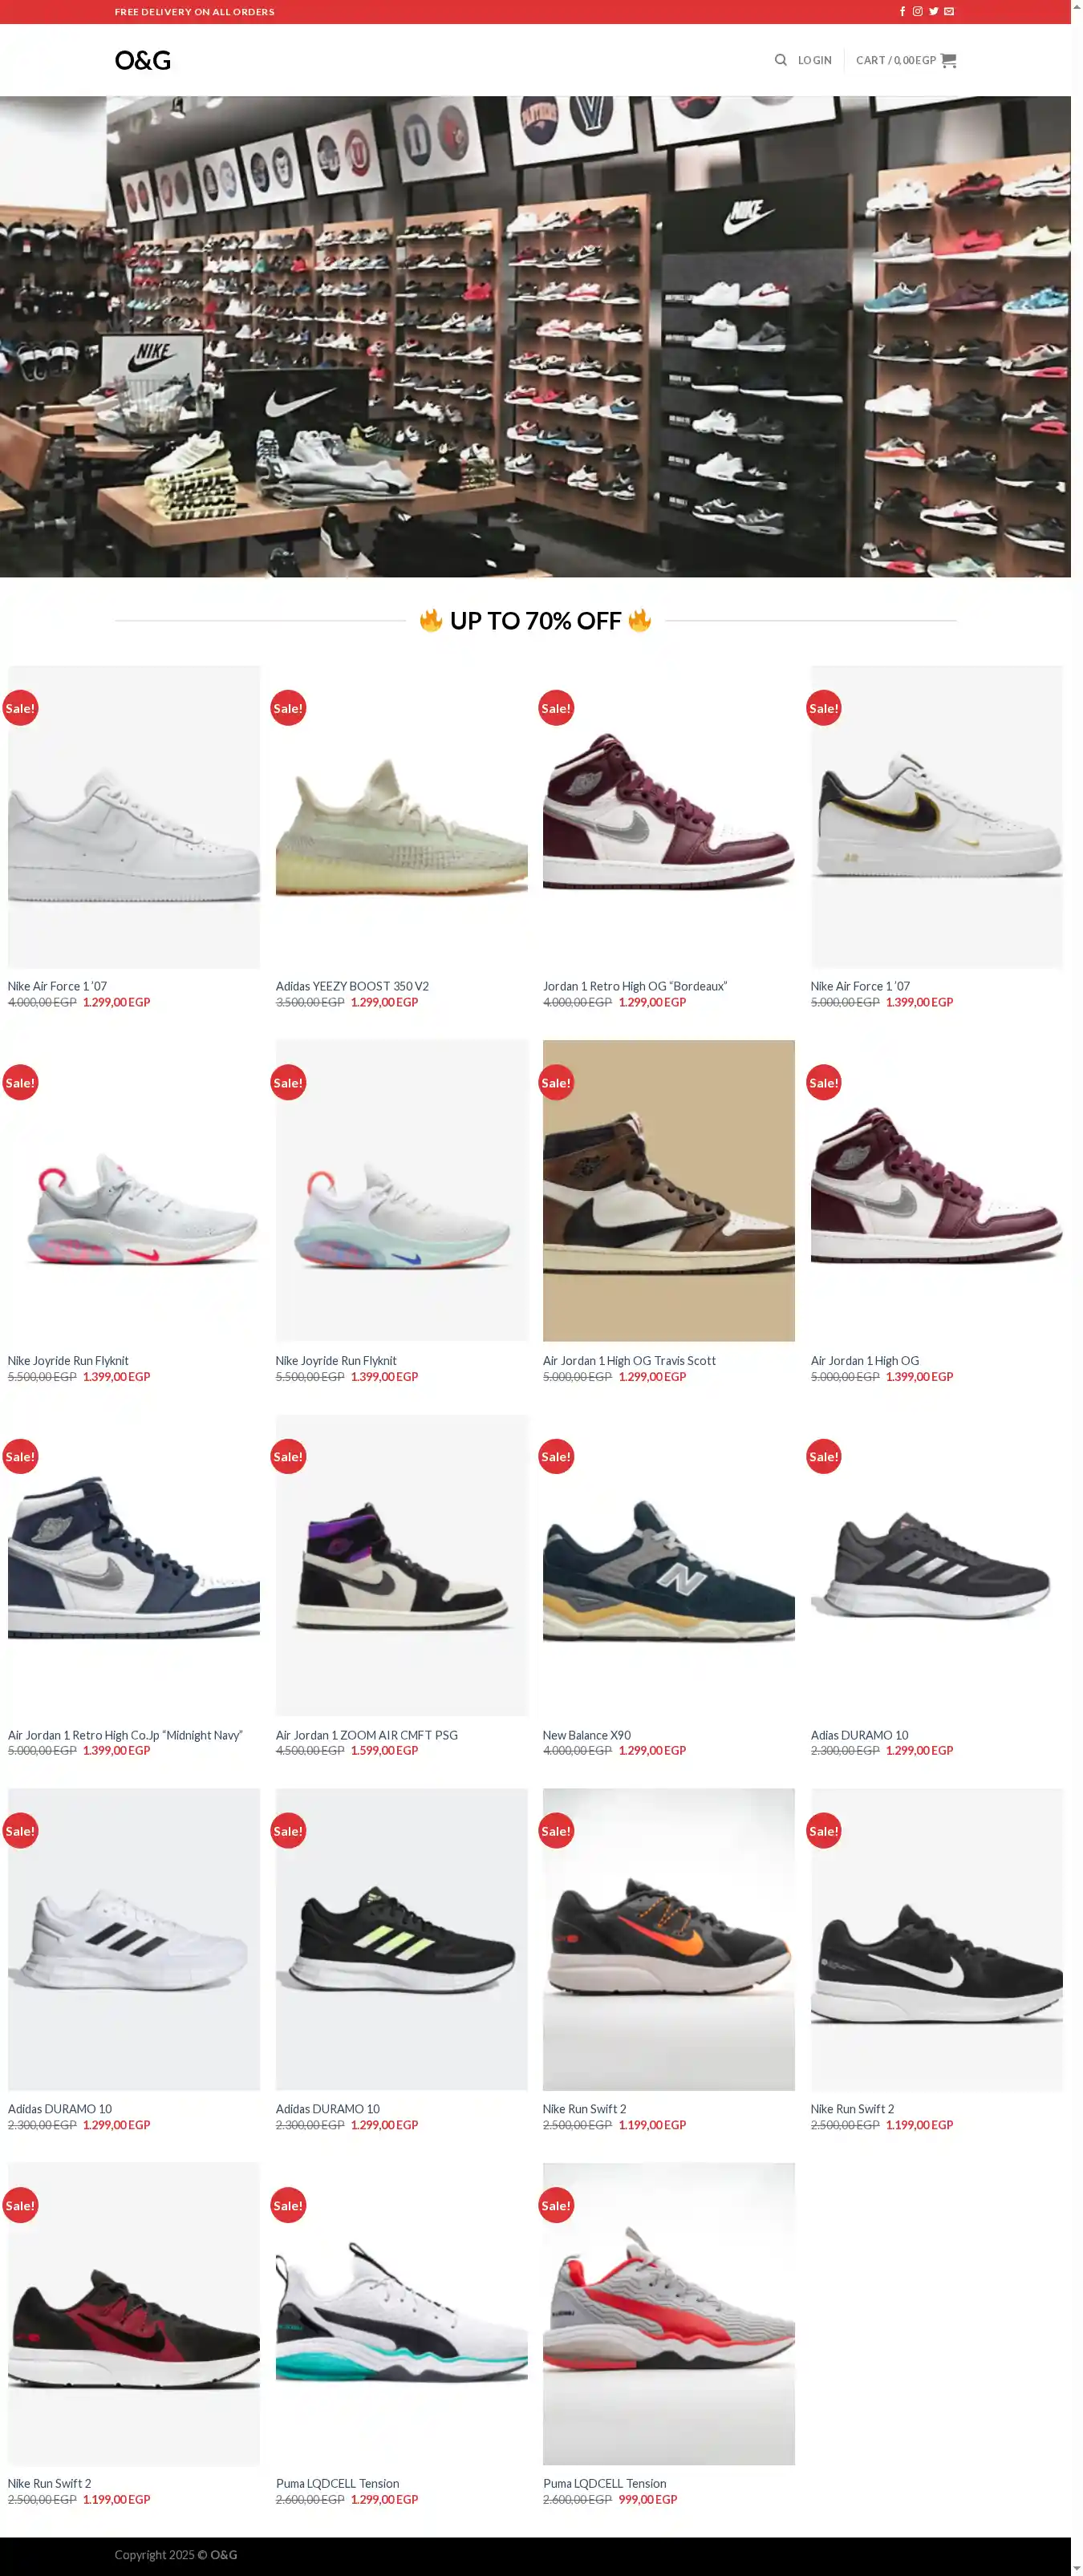
Task: Click Sale badge on Adidas YEEZY BOOST
Action: tap(288, 708)
